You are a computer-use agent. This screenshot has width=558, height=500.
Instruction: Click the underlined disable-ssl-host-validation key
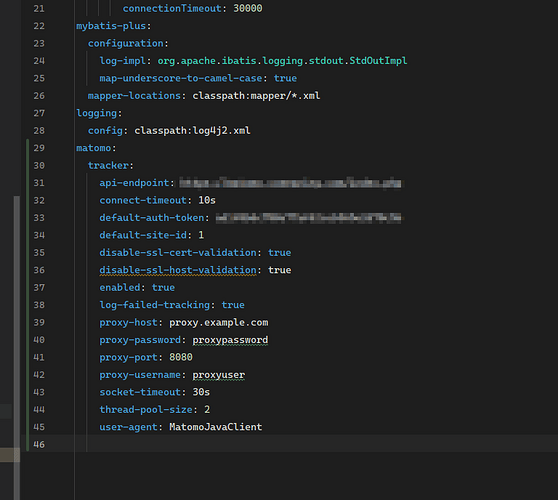tap(178, 270)
